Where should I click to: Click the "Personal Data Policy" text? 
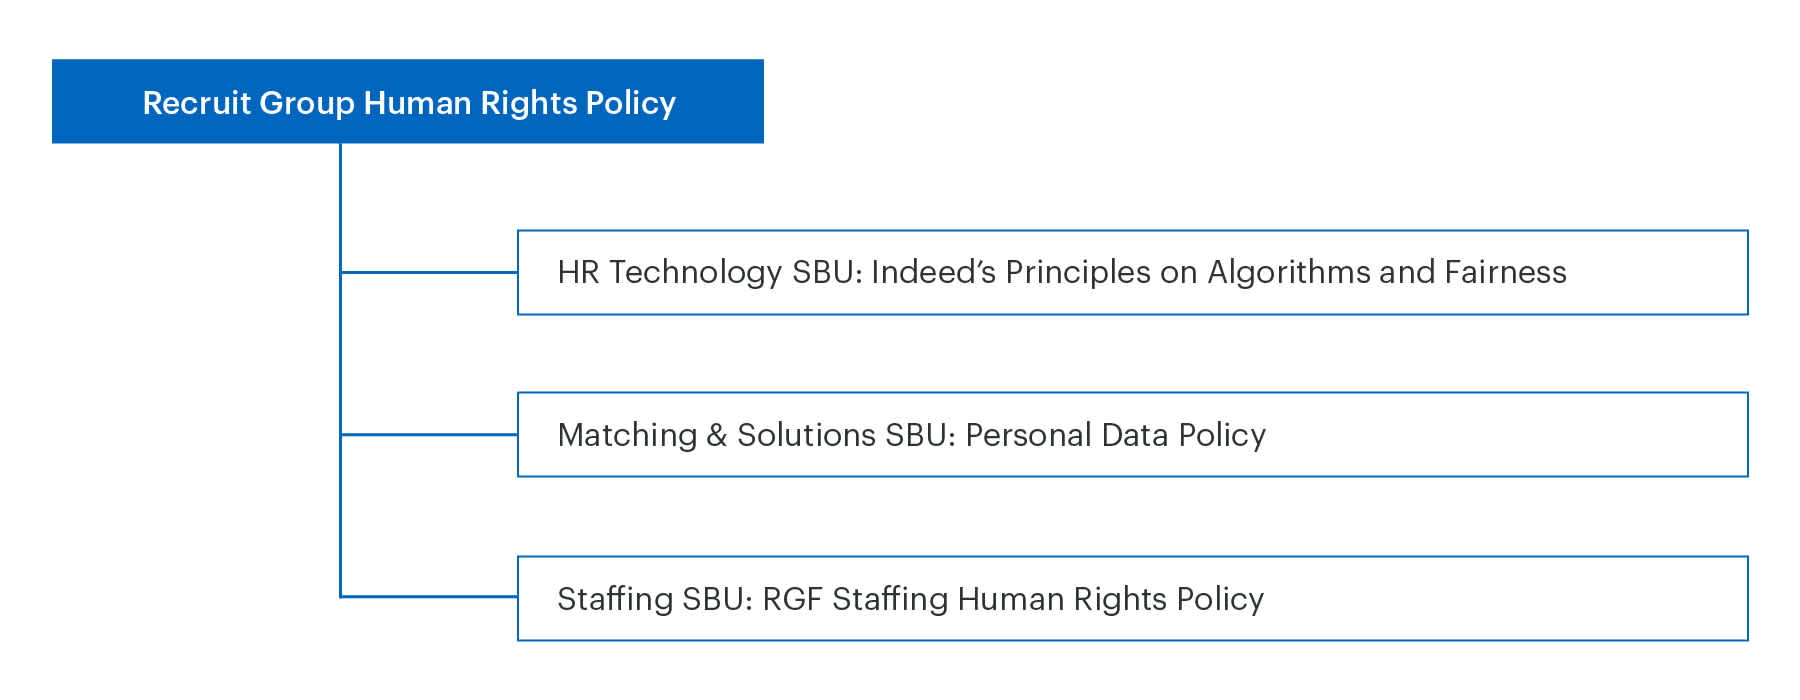point(1115,435)
